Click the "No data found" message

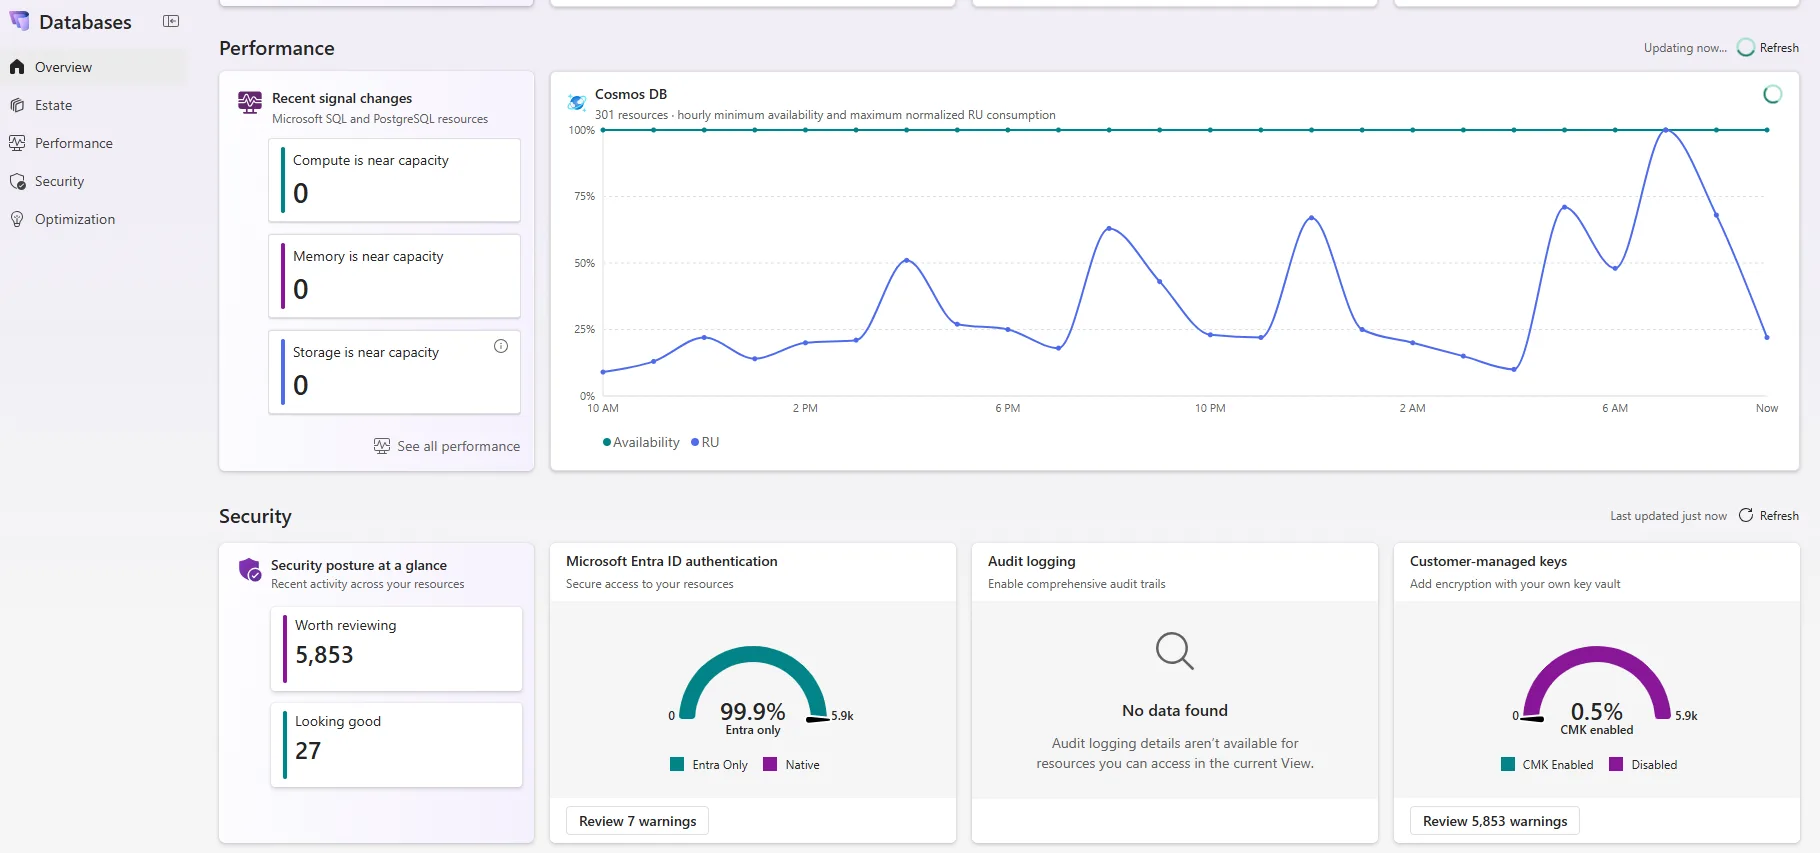(x=1175, y=710)
